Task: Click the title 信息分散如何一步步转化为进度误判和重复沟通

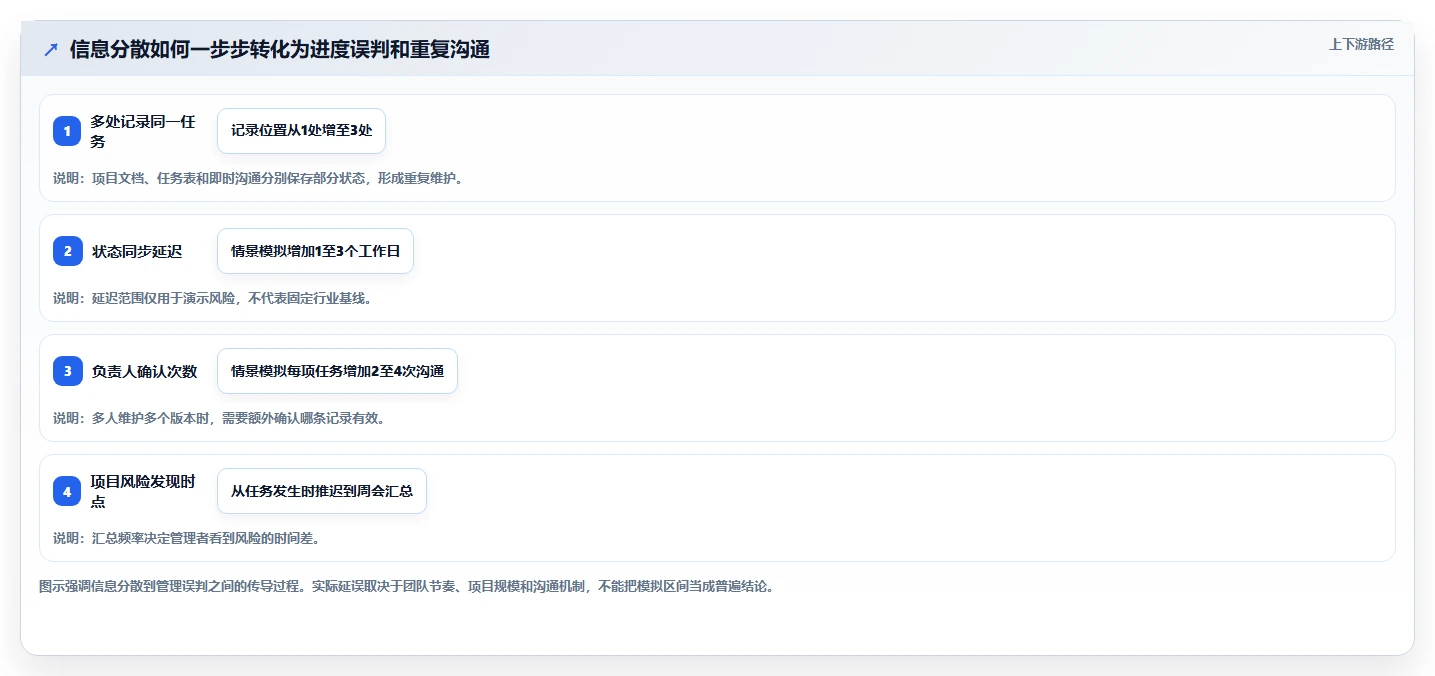Action: click(x=280, y=50)
